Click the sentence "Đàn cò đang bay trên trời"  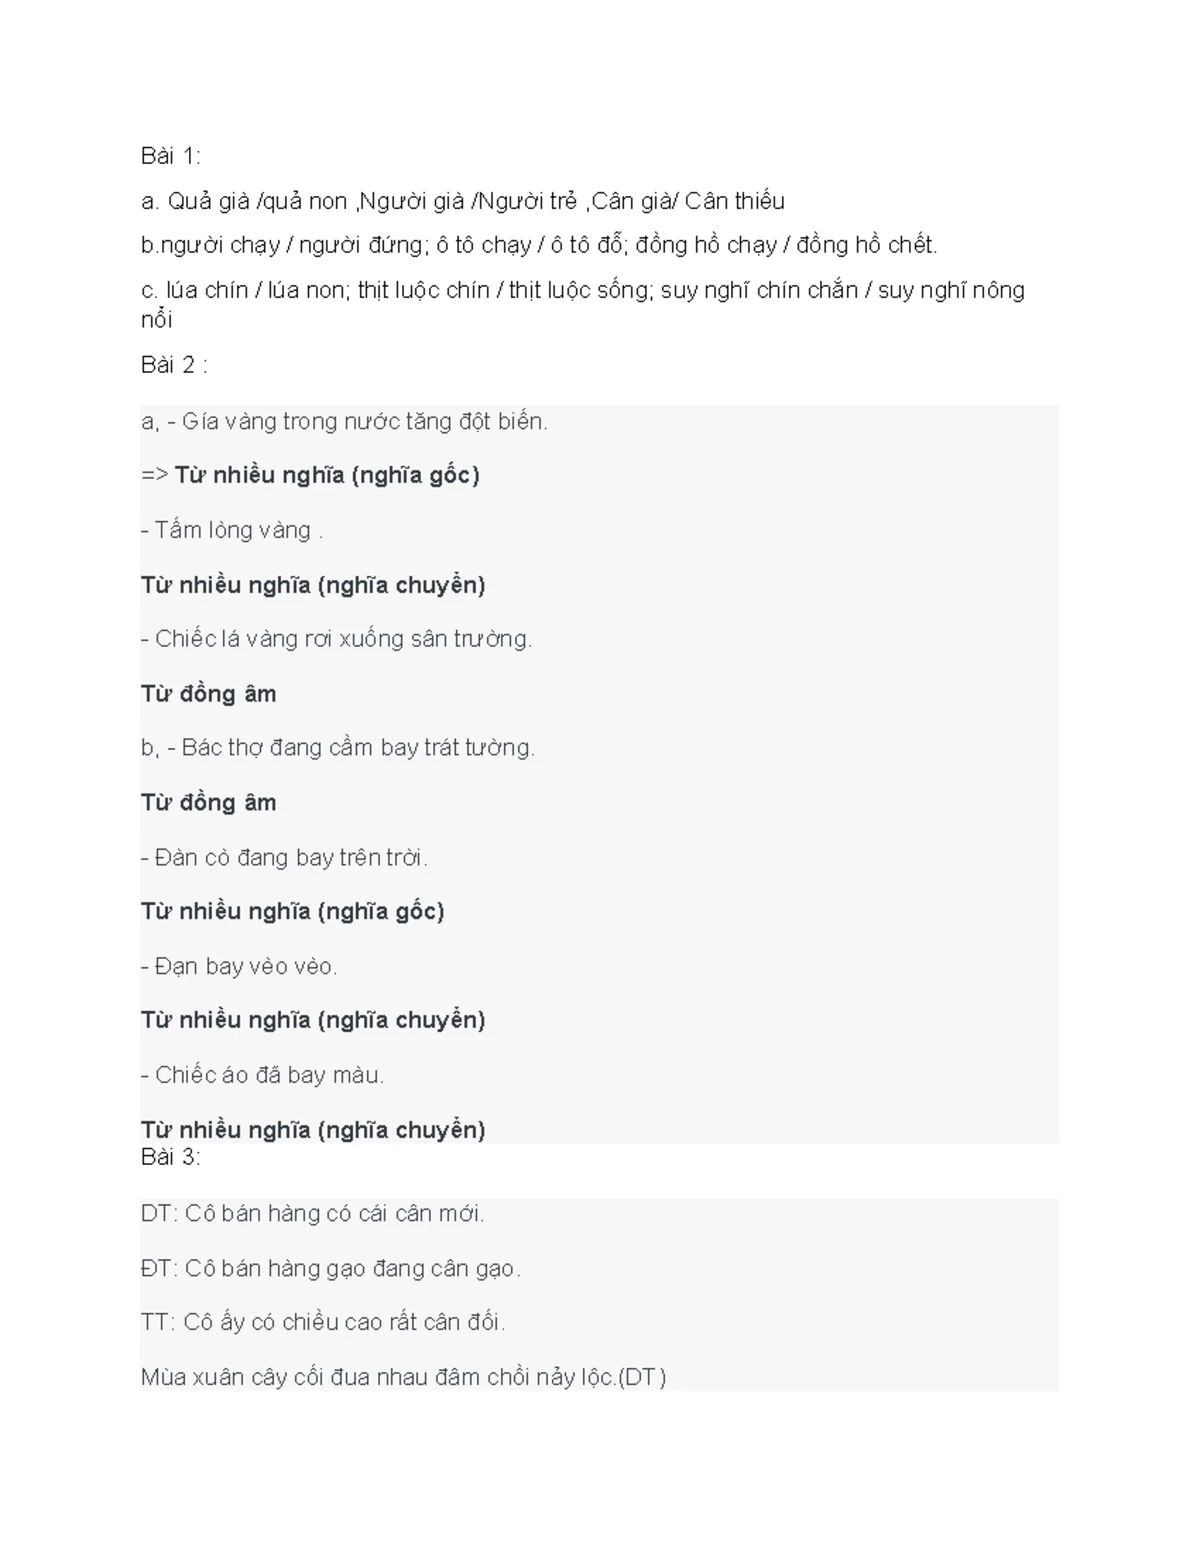coord(291,858)
